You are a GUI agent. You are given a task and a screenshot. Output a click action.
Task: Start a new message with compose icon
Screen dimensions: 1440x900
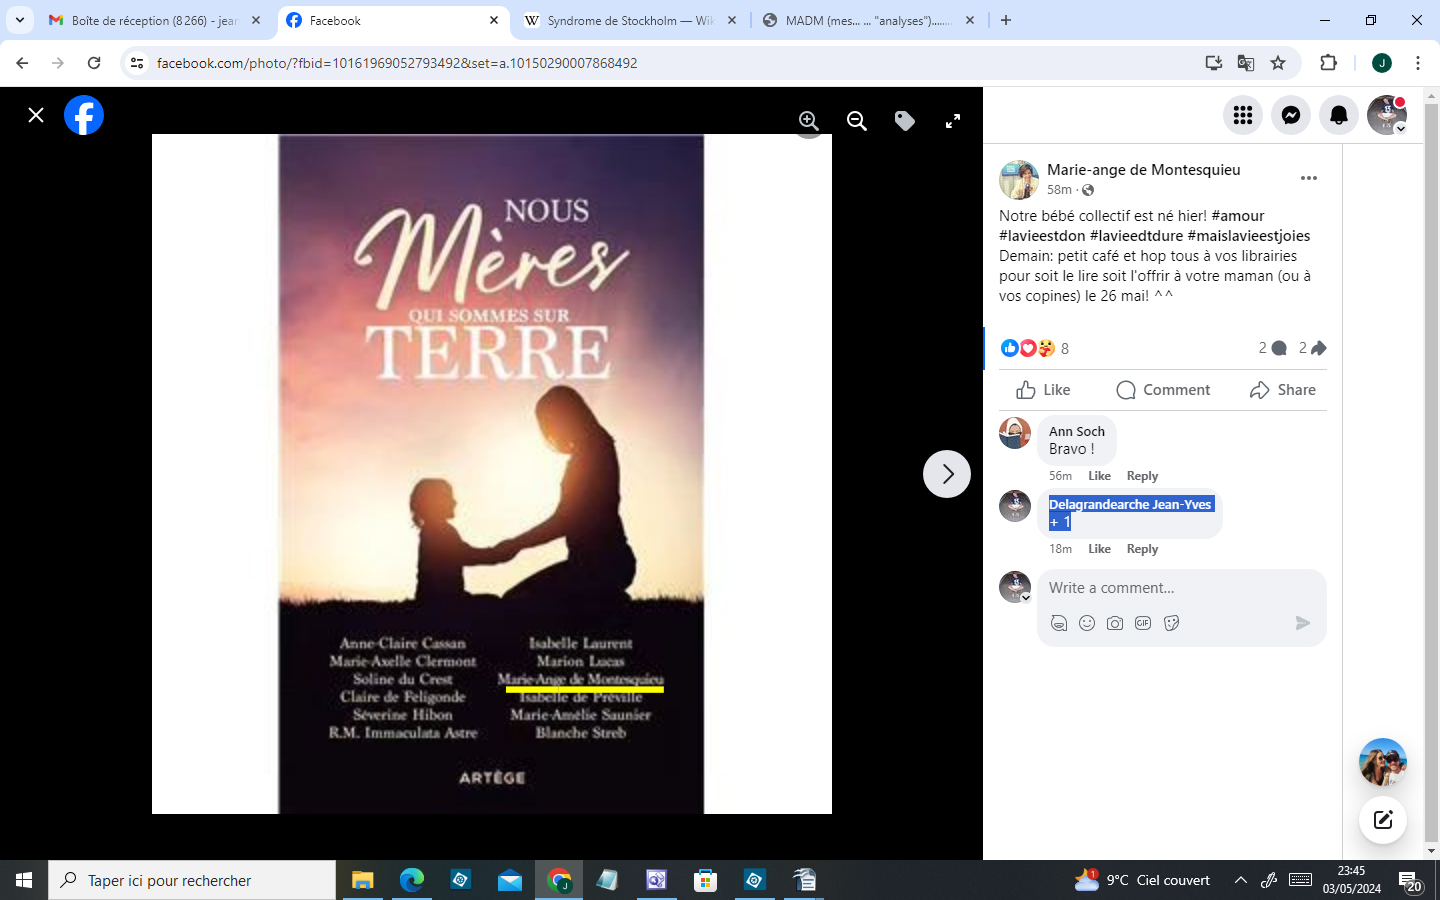pos(1383,820)
